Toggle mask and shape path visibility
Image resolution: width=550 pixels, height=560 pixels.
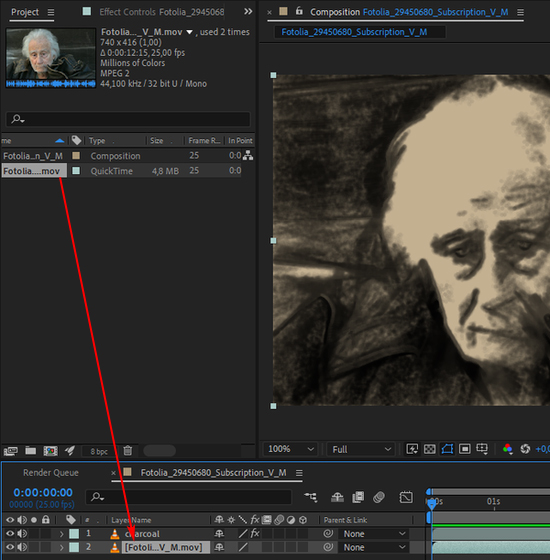coord(447,449)
